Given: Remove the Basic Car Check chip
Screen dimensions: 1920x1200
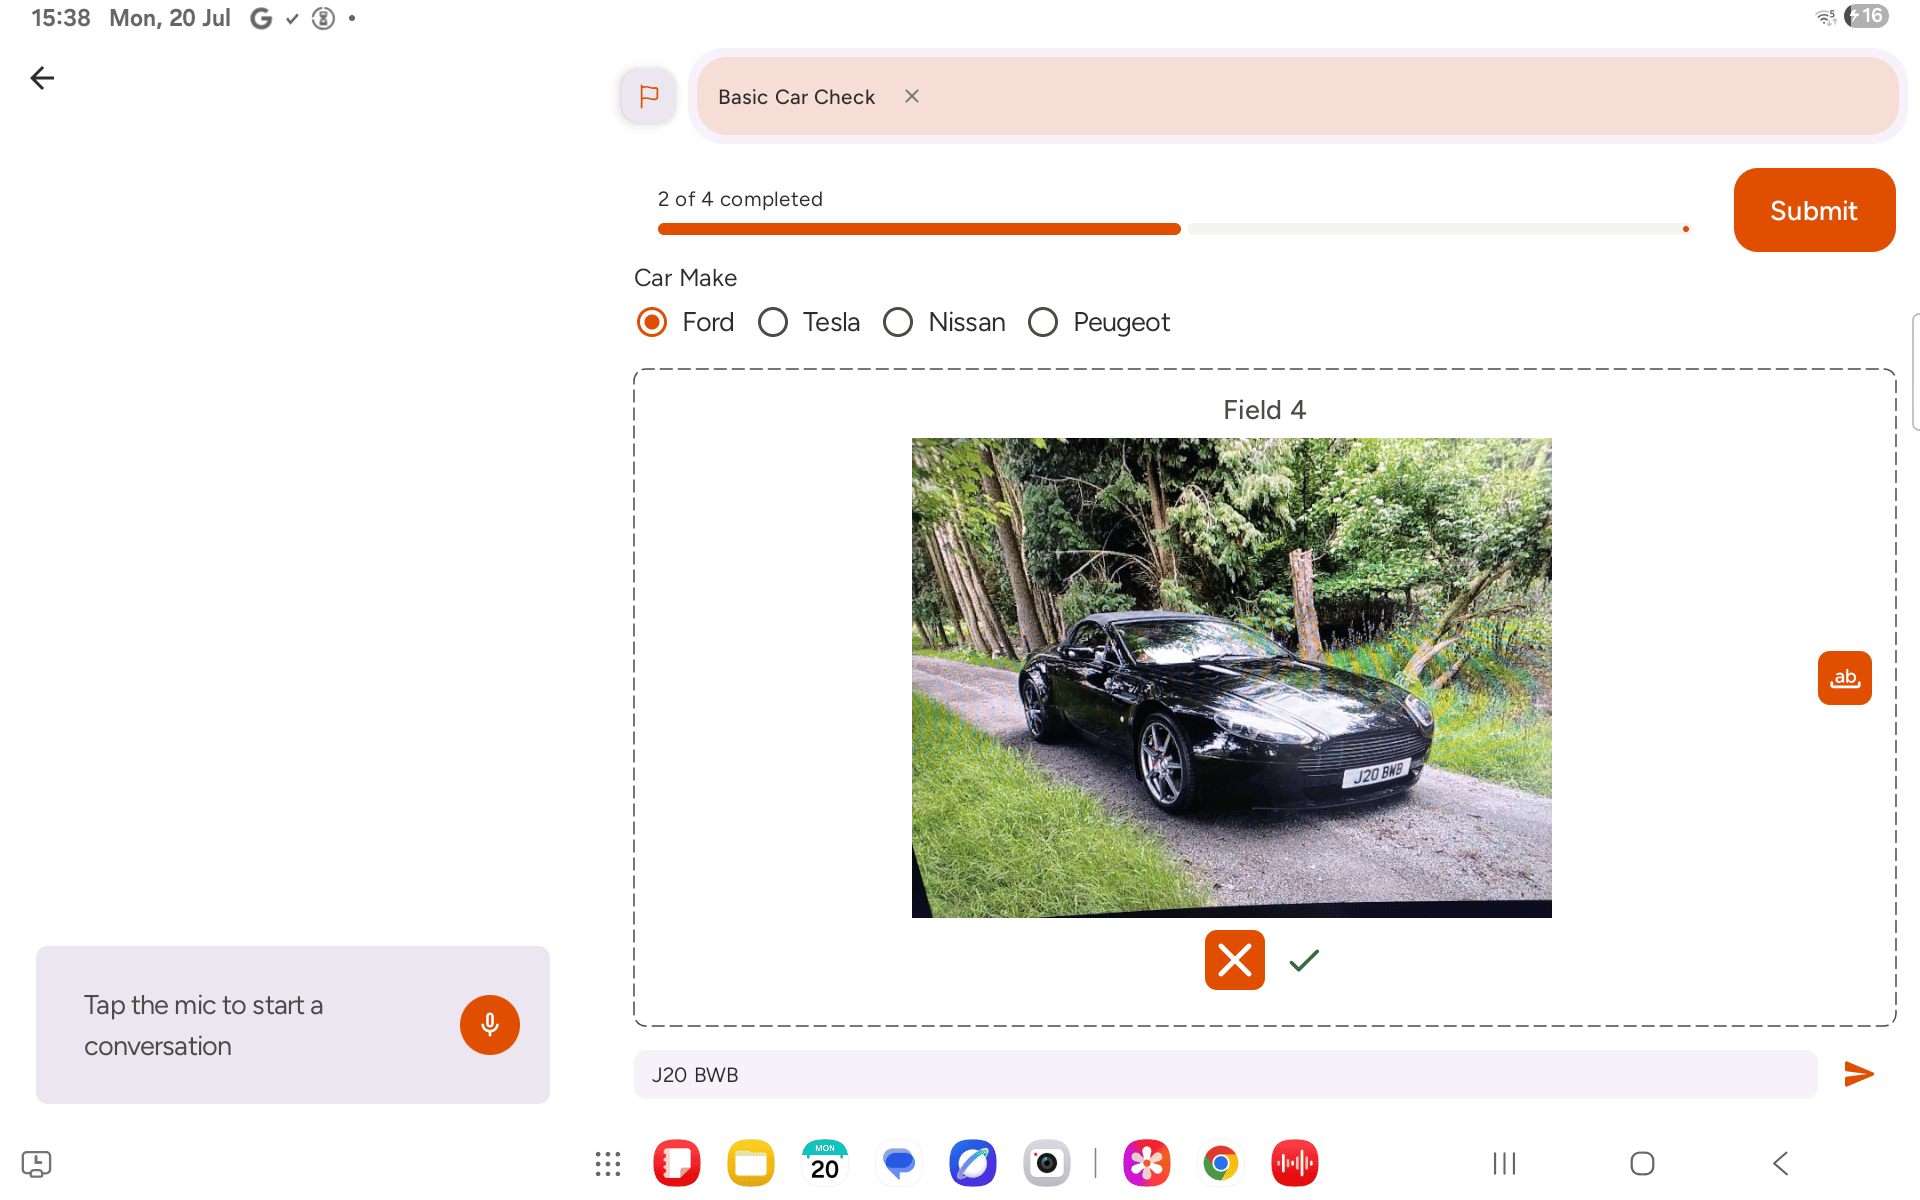Looking at the screenshot, I should click(x=912, y=96).
